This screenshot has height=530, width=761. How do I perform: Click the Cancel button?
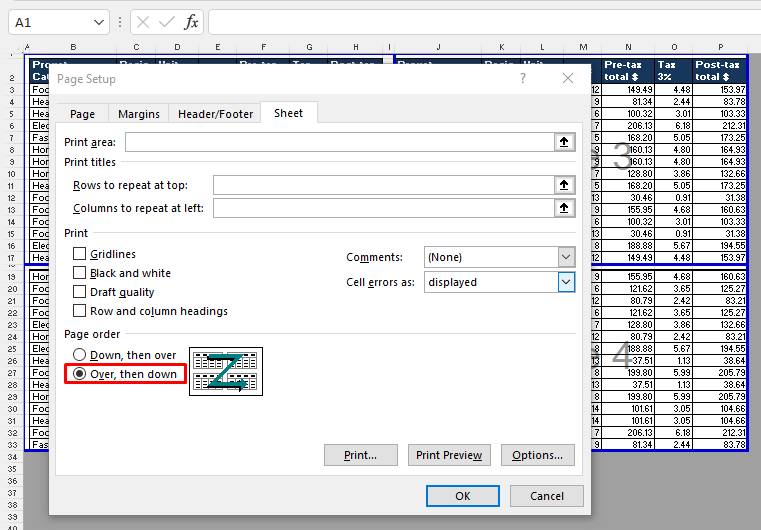pyautogui.click(x=547, y=496)
